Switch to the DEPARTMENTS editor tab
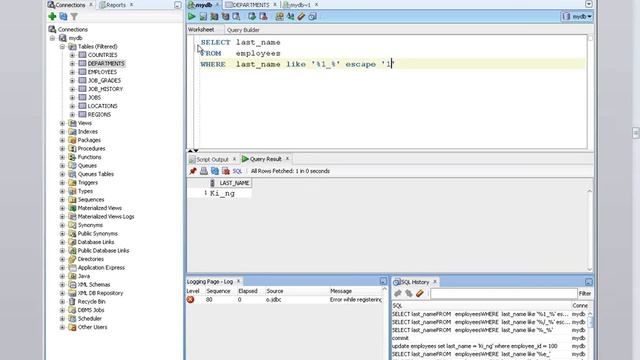 [251, 5]
